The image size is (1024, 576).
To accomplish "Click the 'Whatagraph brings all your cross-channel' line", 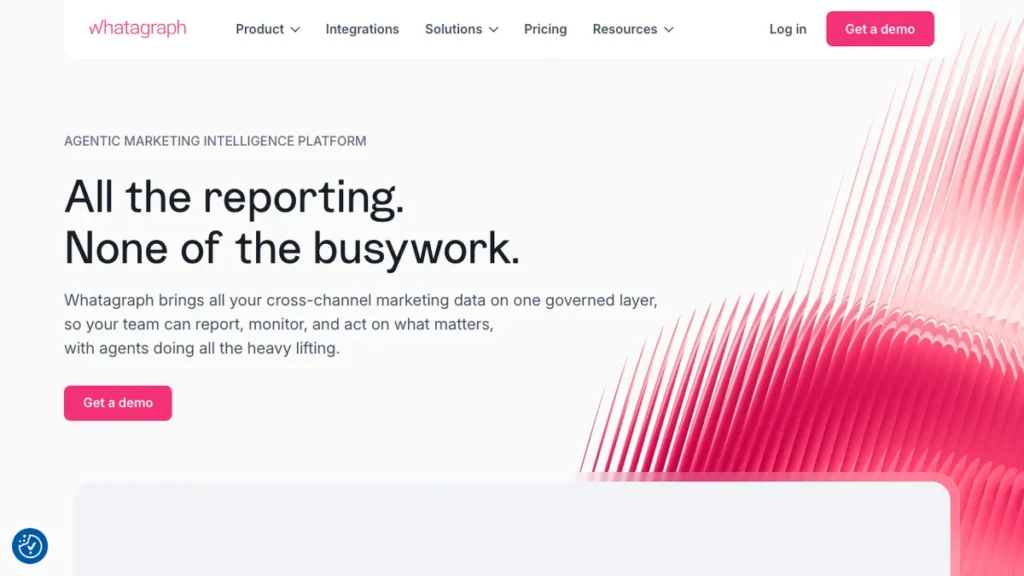I will pyautogui.click(x=360, y=300).
